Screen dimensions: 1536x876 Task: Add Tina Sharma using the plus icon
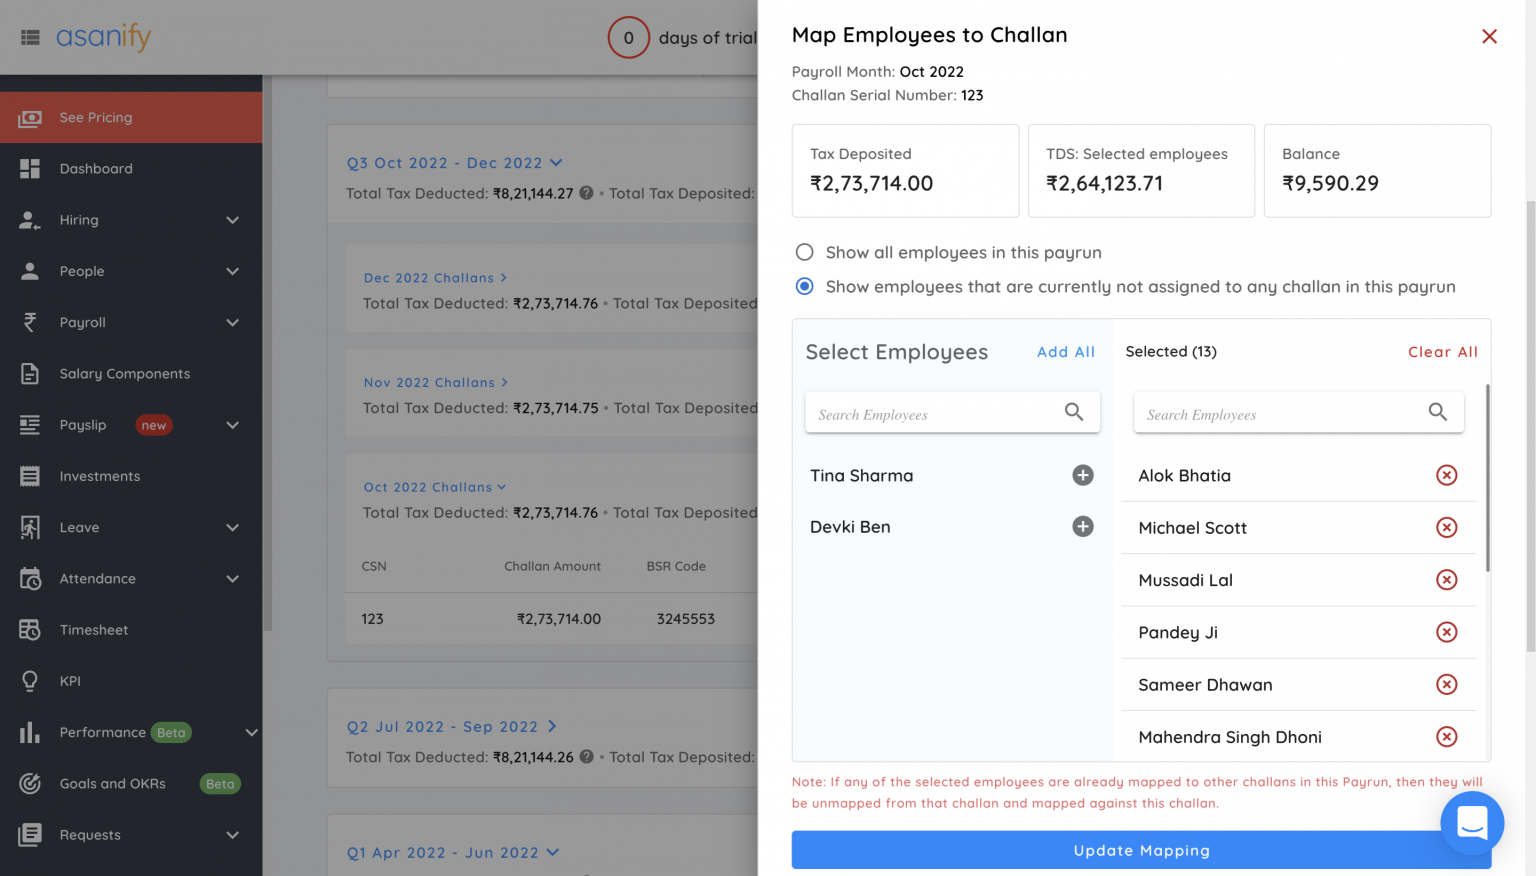[x=1083, y=475]
